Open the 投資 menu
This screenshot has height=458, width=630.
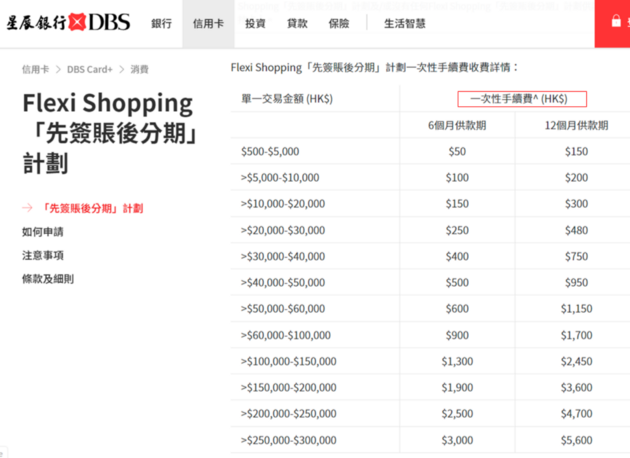(x=255, y=24)
